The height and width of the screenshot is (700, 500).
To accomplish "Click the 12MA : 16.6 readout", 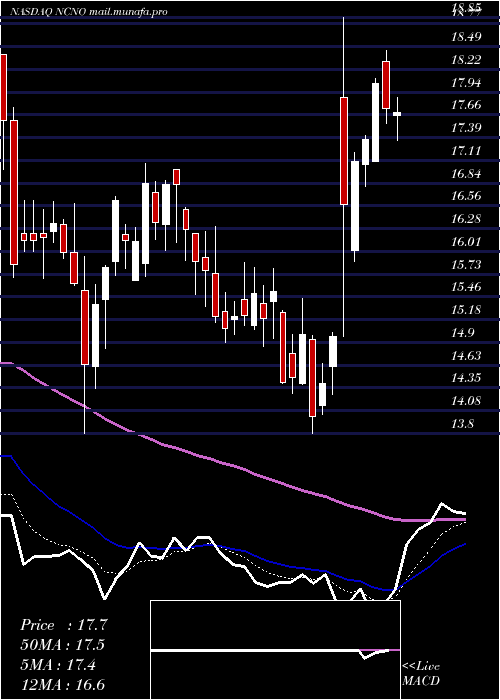I will [63, 685].
